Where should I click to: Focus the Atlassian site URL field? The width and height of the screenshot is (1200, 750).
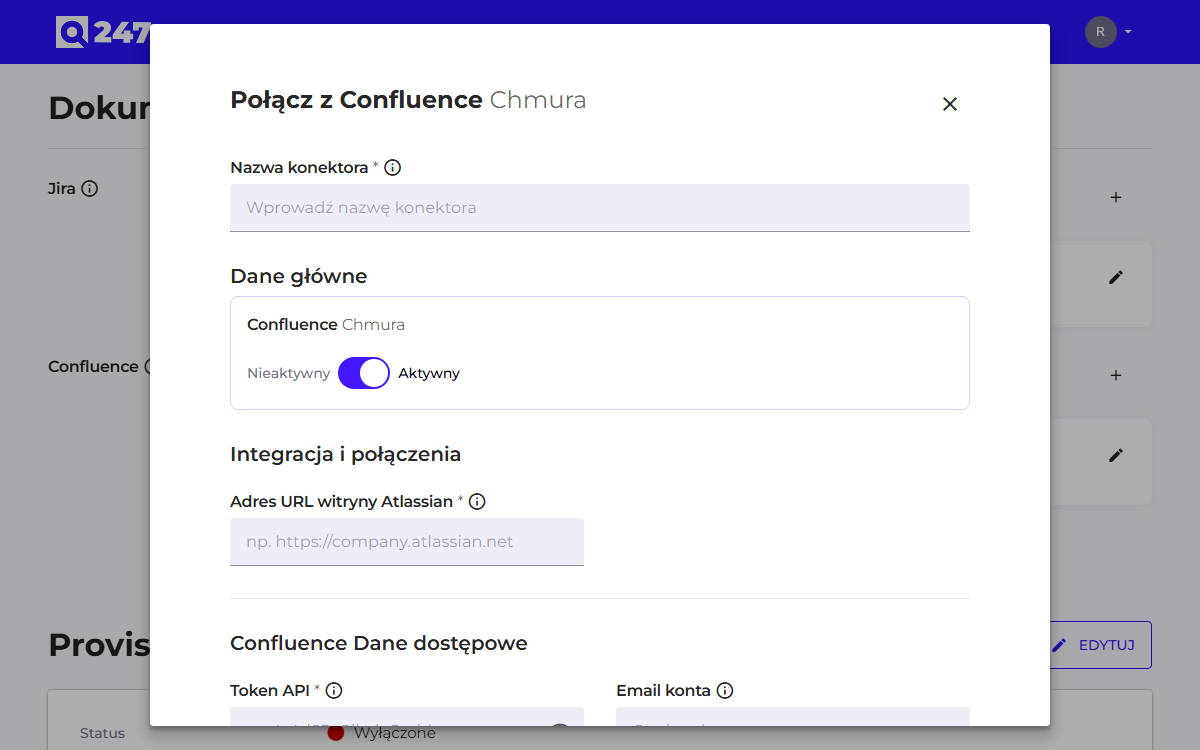click(x=407, y=542)
